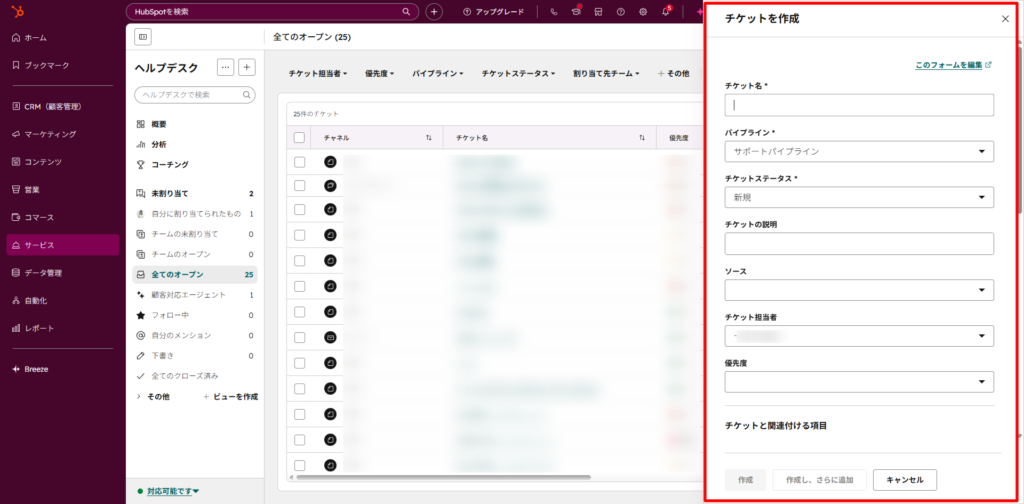Open the form's チケット担当者 dropdown
1024x504 pixels.
(x=859, y=336)
